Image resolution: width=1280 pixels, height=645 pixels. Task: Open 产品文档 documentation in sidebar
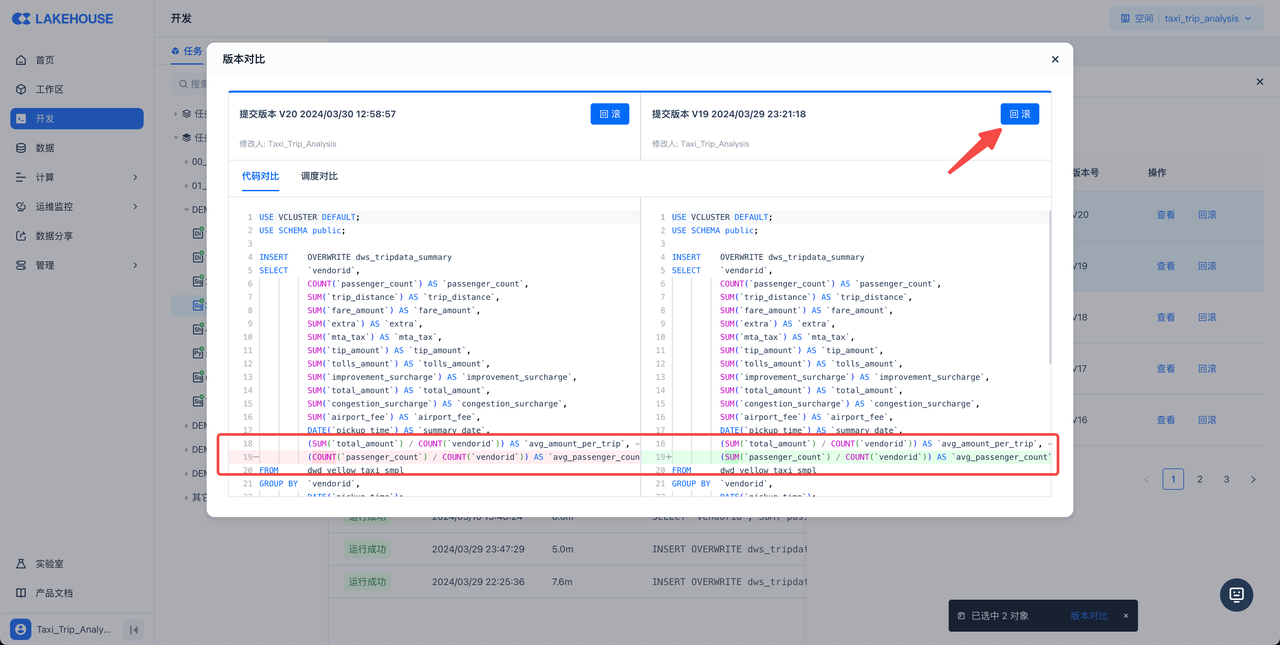(x=54, y=593)
